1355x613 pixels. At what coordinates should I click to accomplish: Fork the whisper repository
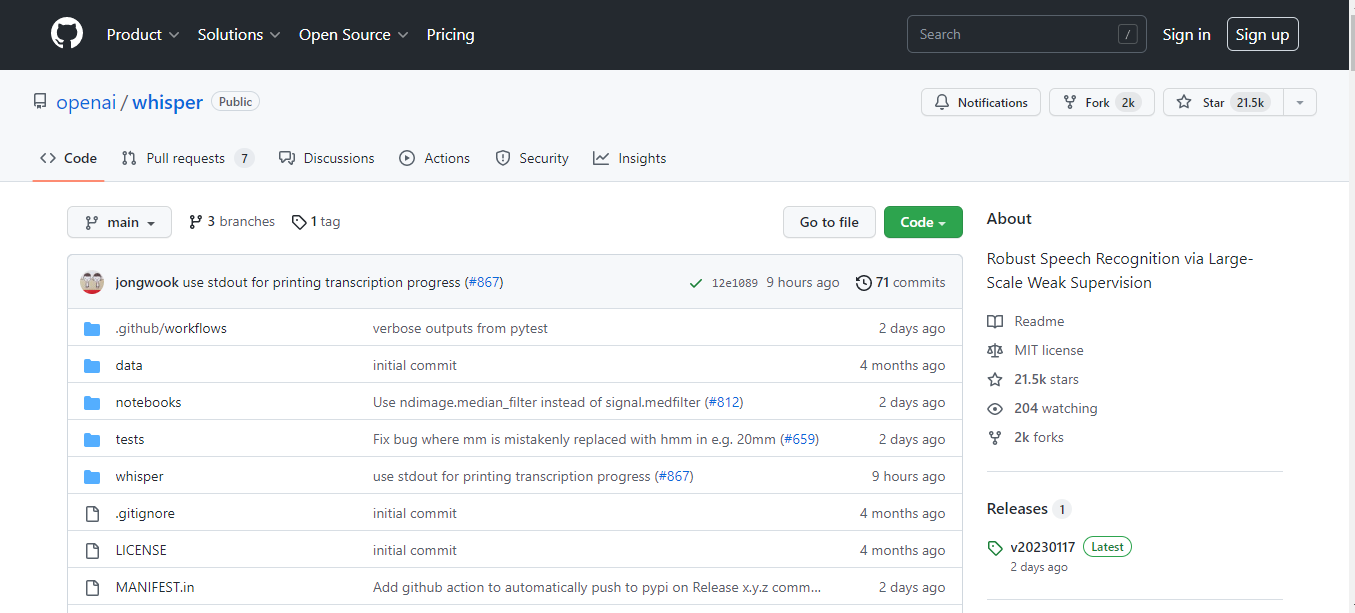(1102, 102)
